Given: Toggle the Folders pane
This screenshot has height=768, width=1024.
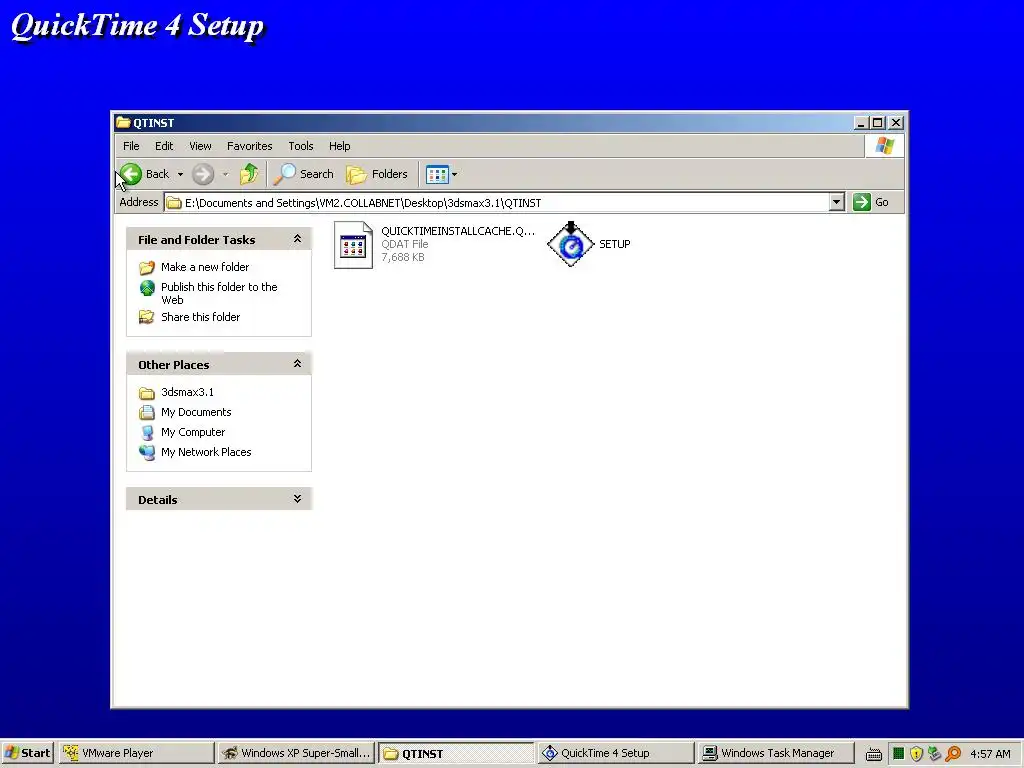Looking at the screenshot, I should (377, 174).
